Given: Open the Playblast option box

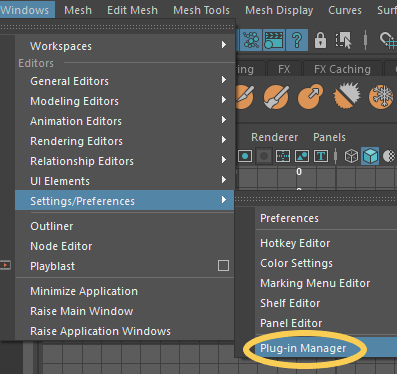Looking at the screenshot, I should coord(223,266).
